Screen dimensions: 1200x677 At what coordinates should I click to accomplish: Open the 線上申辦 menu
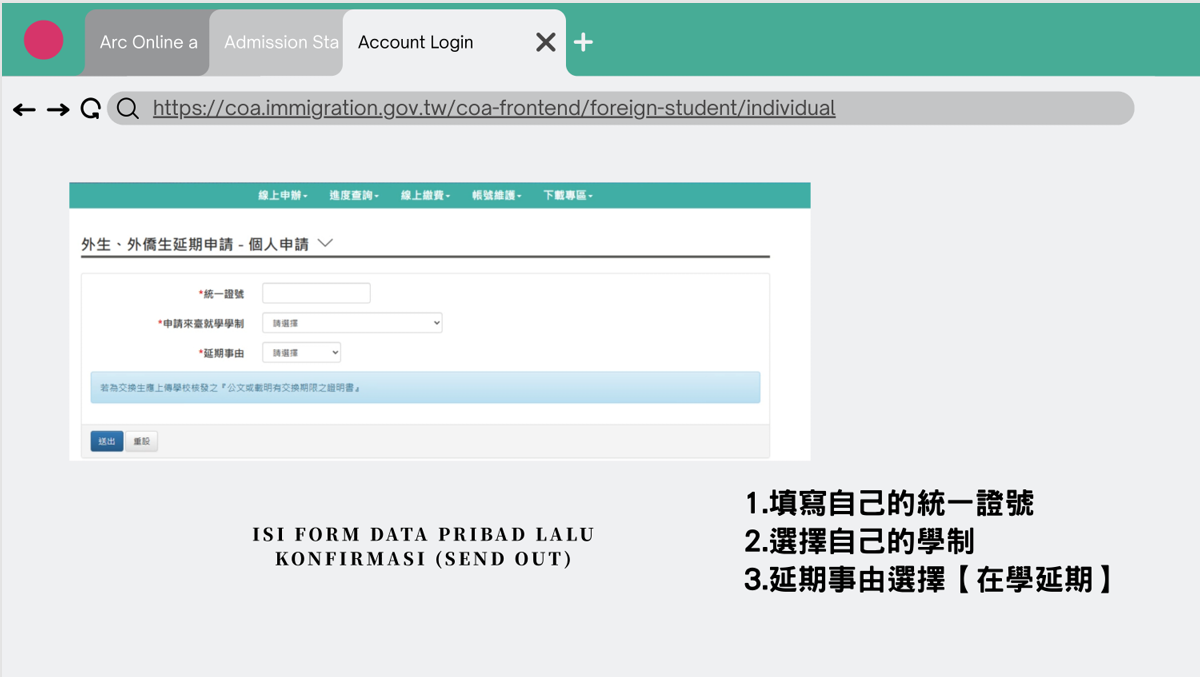coord(283,196)
